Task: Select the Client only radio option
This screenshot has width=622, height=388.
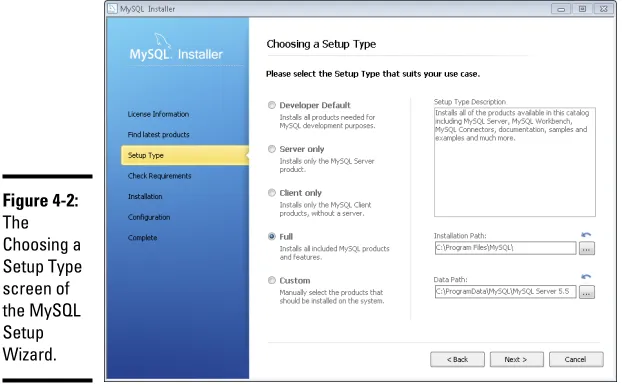Action: pyautogui.click(x=271, y=193)
